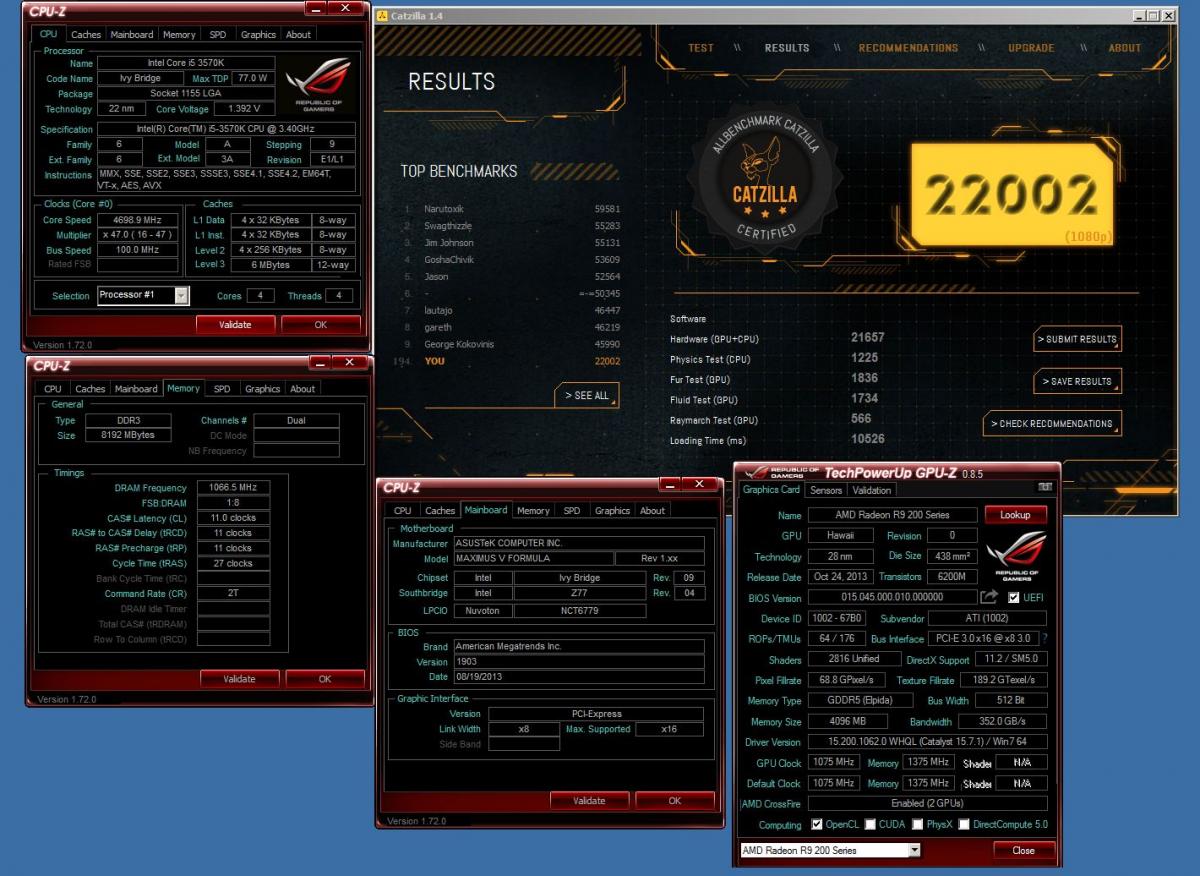
Task: Open About tab in CPU-Z processor window
Action: (x=298, y=34)
